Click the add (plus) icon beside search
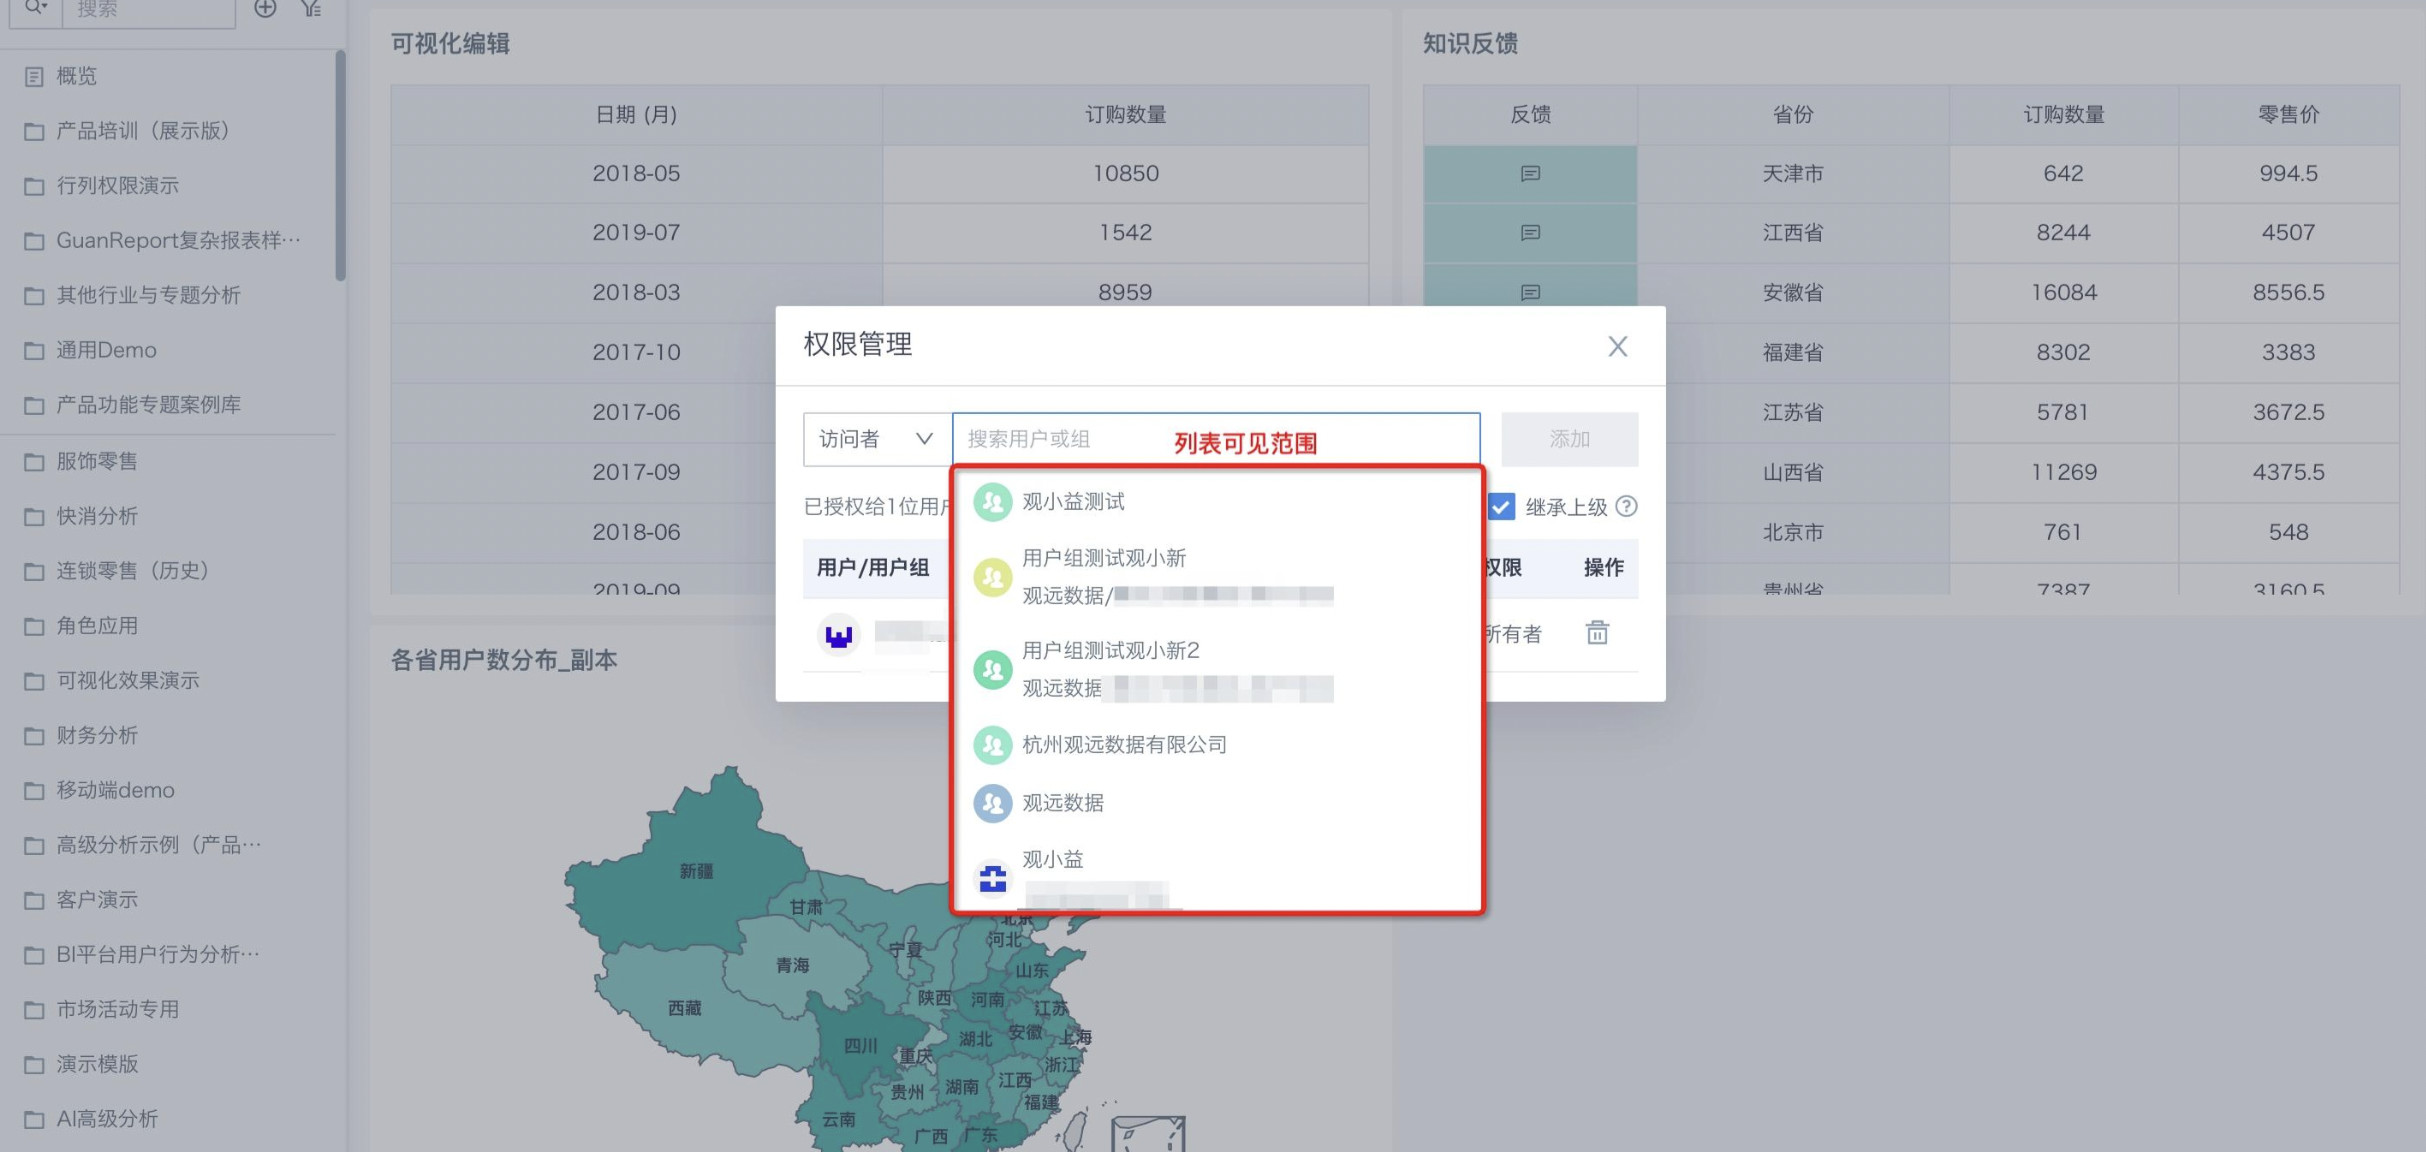Viewport: 2426px width, 1152px height. coord(265,9)
